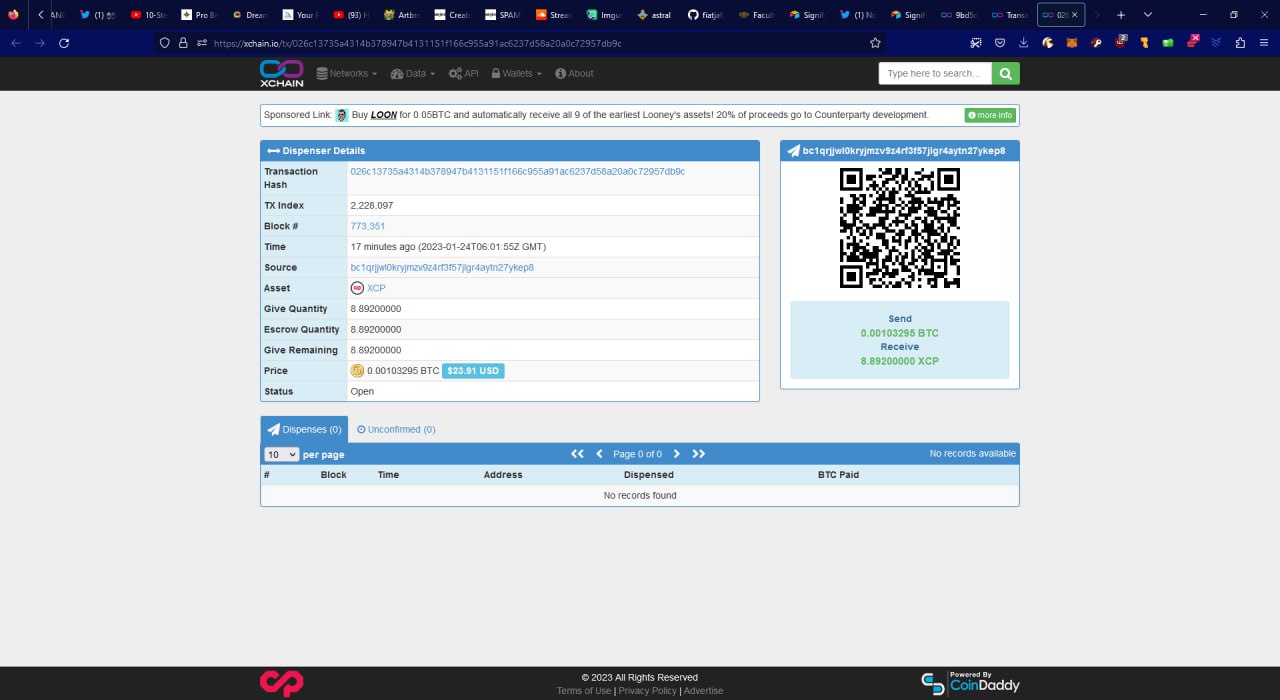
Task: Go to the first page of dispenses
Action: click(577, 454)
